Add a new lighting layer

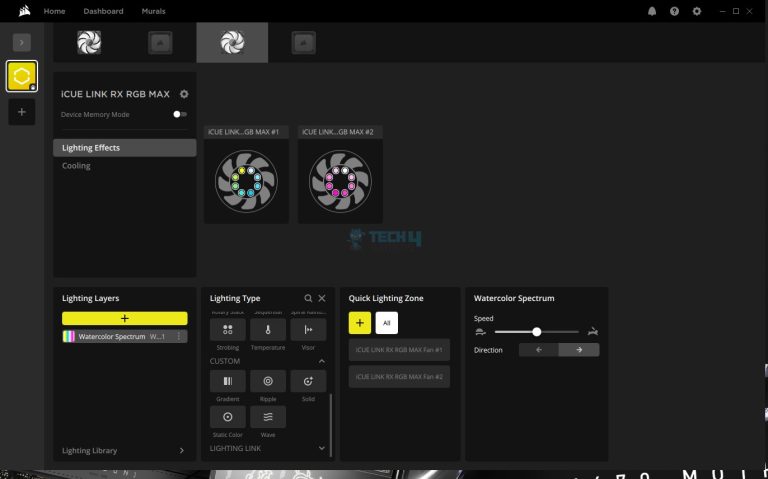(x=124, y=318)
